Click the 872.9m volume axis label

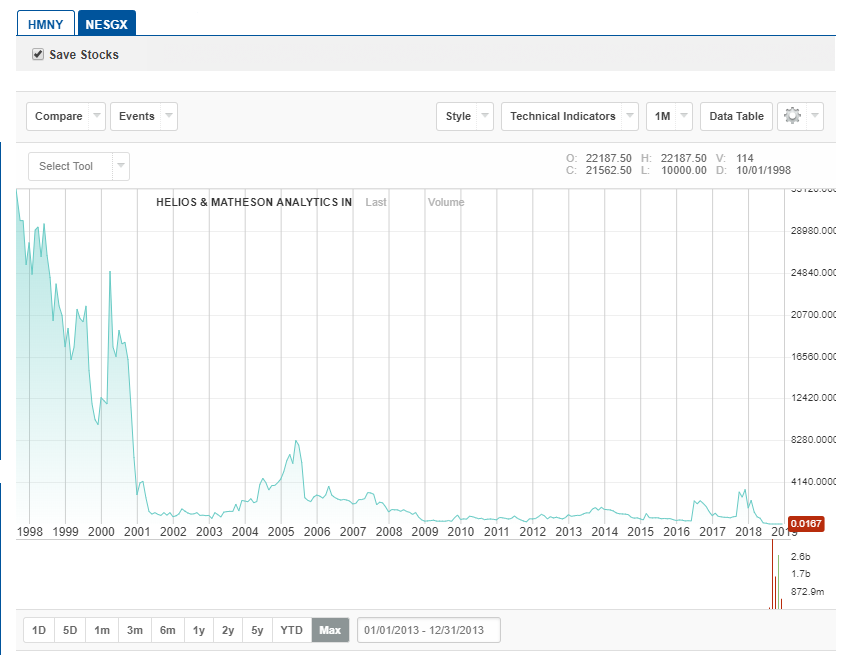[808, 592]
